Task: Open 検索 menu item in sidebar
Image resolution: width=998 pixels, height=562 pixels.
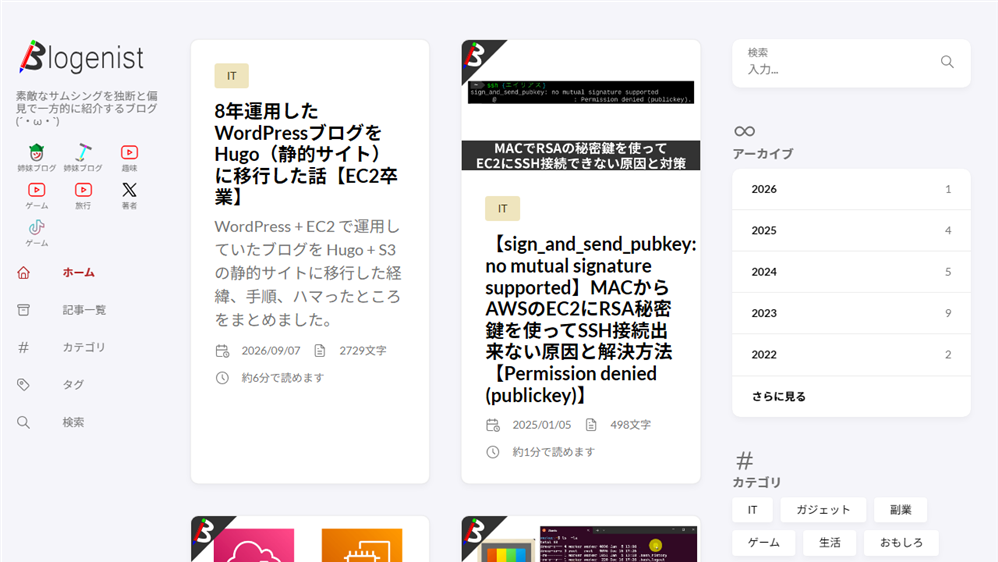Action: click(73, 422)
